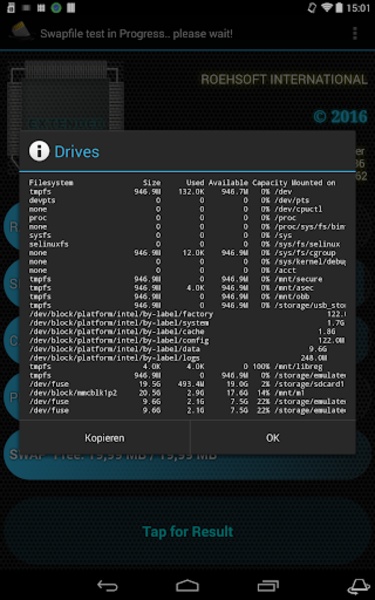
Task: Select the by-label/factory line
Action: coord(188,314)
